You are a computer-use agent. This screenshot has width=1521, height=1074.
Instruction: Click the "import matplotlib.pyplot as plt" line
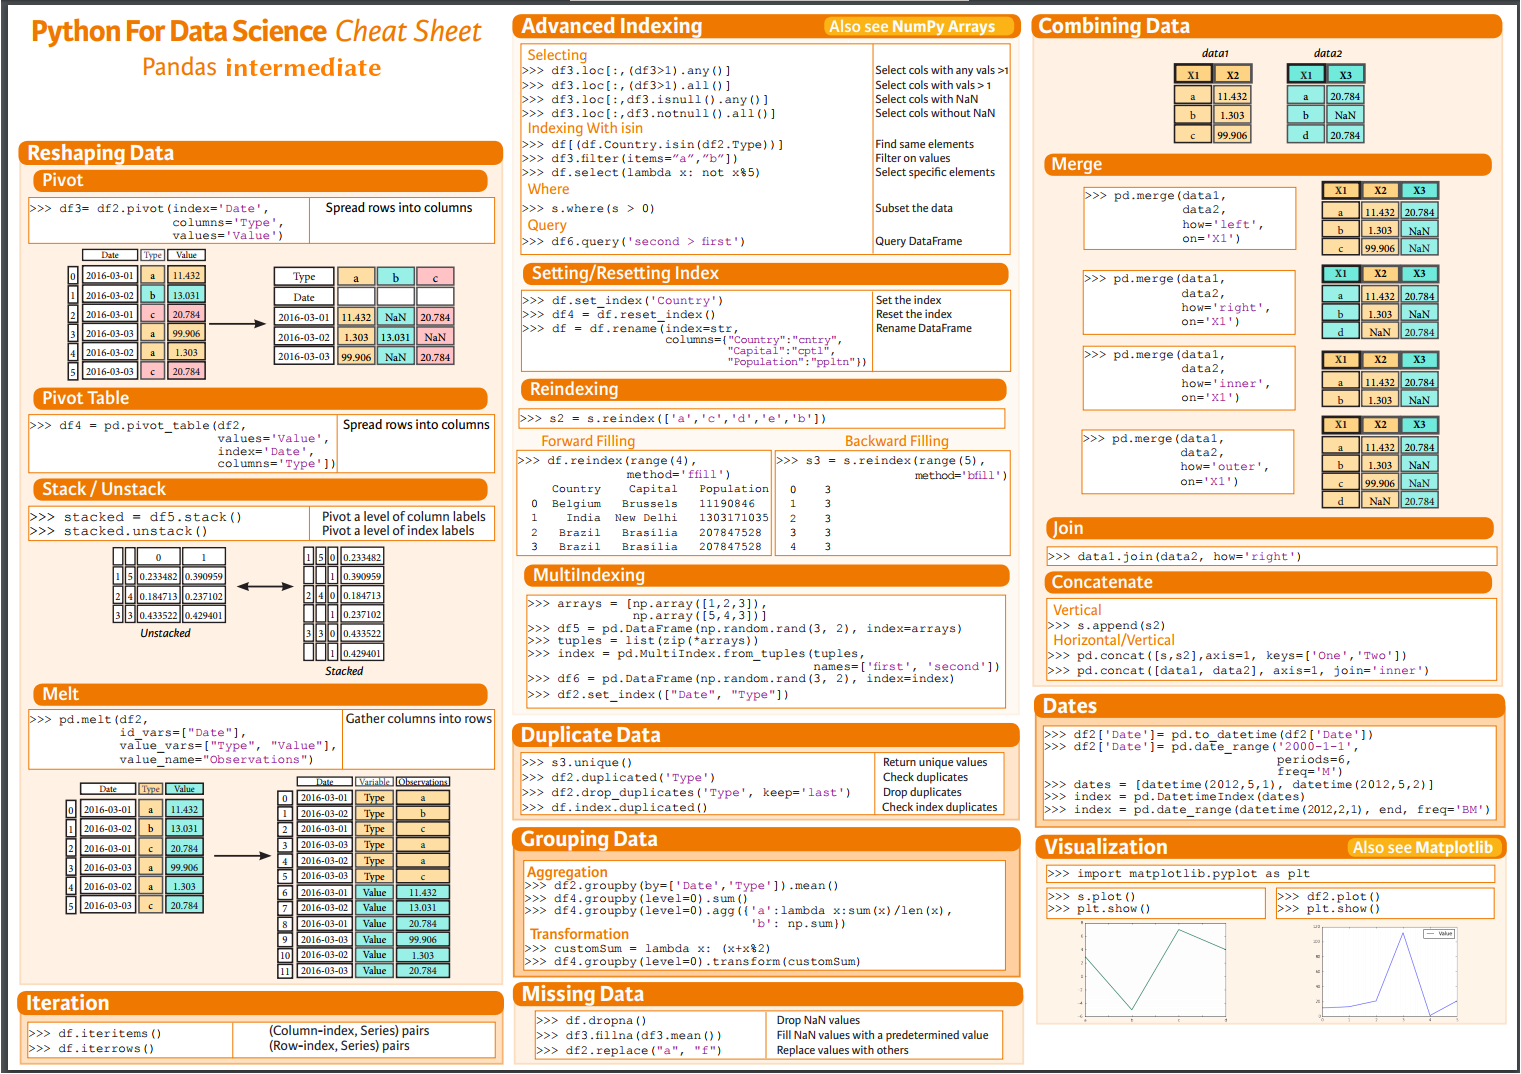[x=1179, y=873]
